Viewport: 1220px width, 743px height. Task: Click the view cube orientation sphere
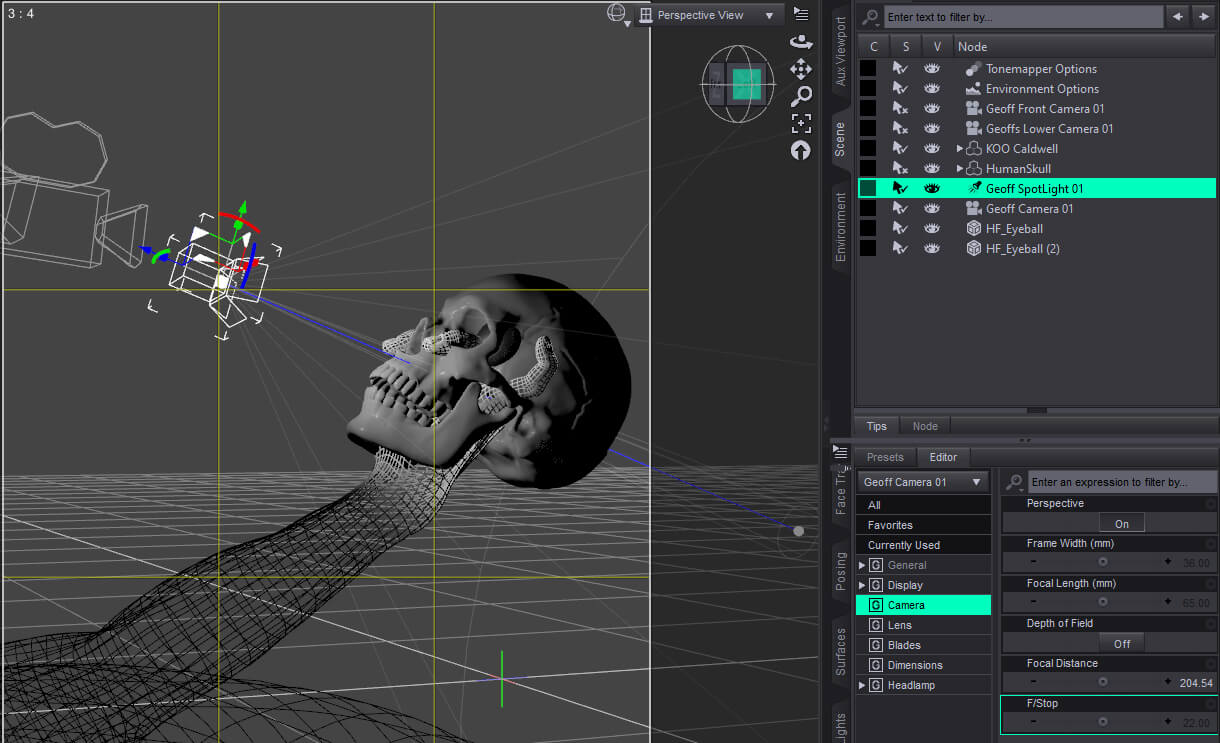coord(739,84)
